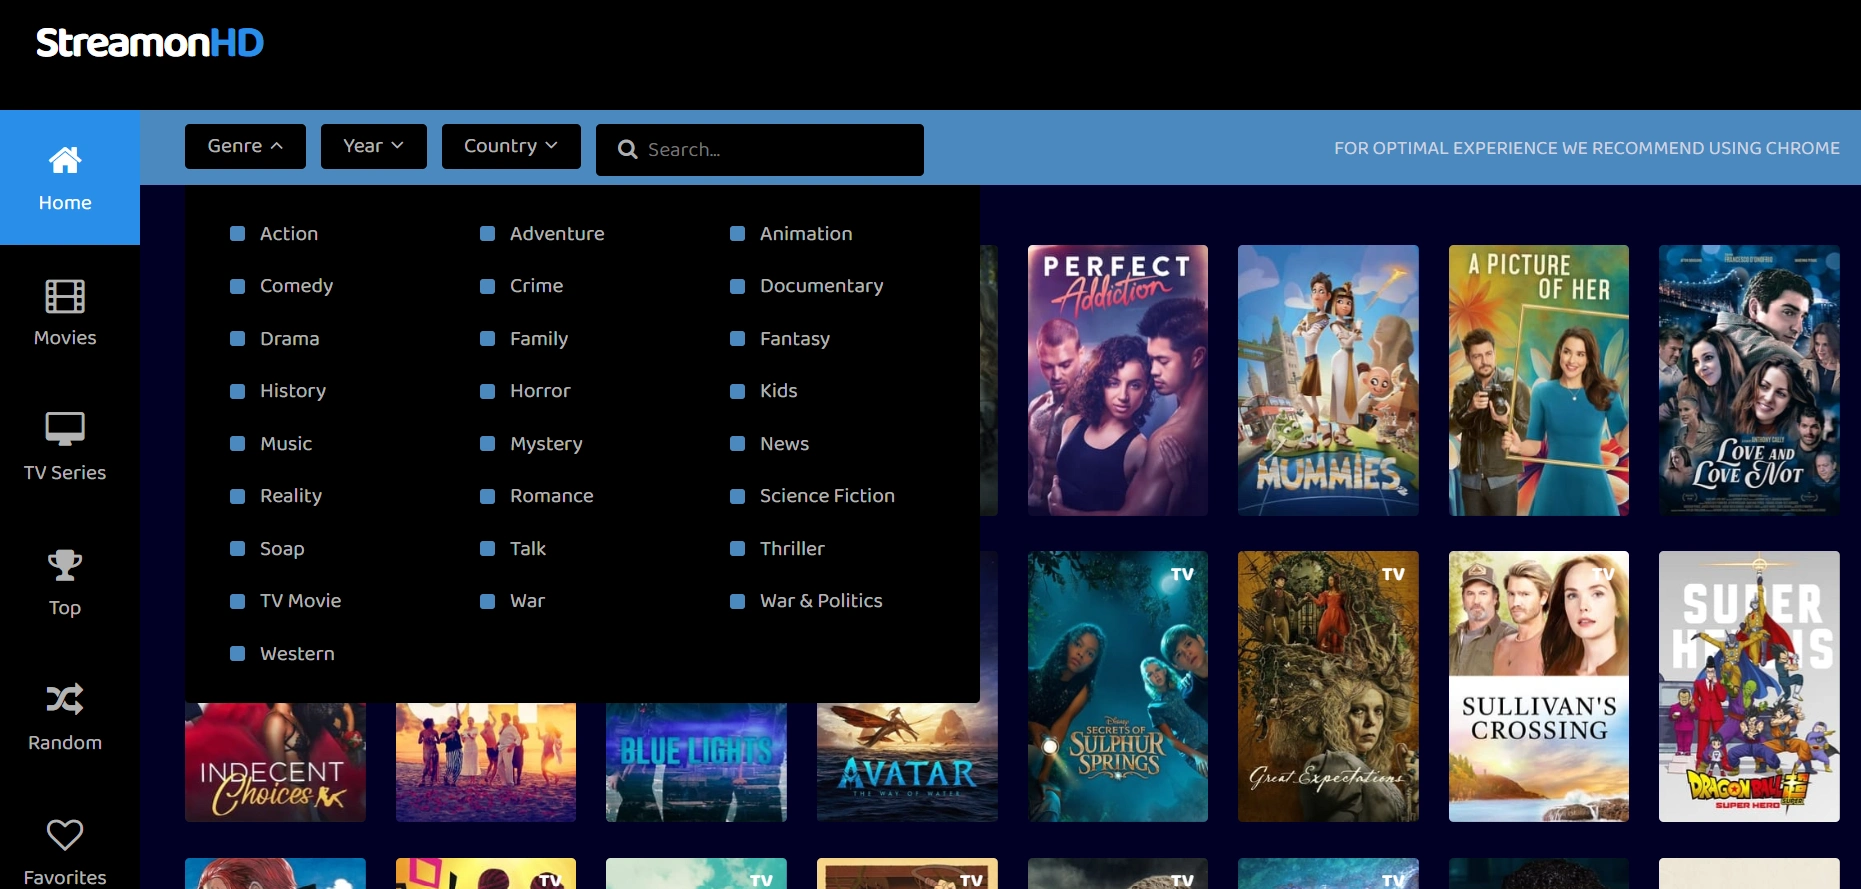Open Top via trophy icon
The width and height of the screenshot is (1861, 889).
(65, 565)
